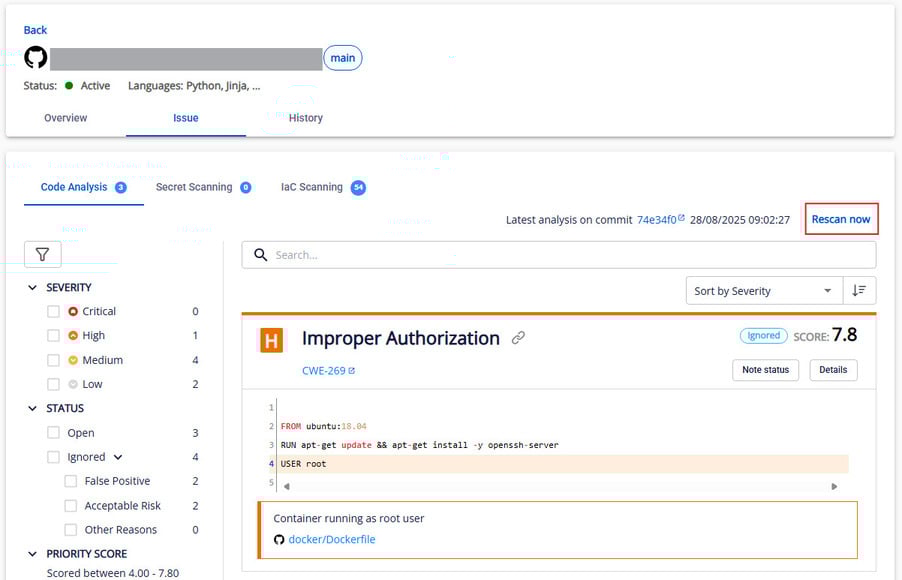
Task: Click the sort order direction icon
Action: click(x=859, y=291)
